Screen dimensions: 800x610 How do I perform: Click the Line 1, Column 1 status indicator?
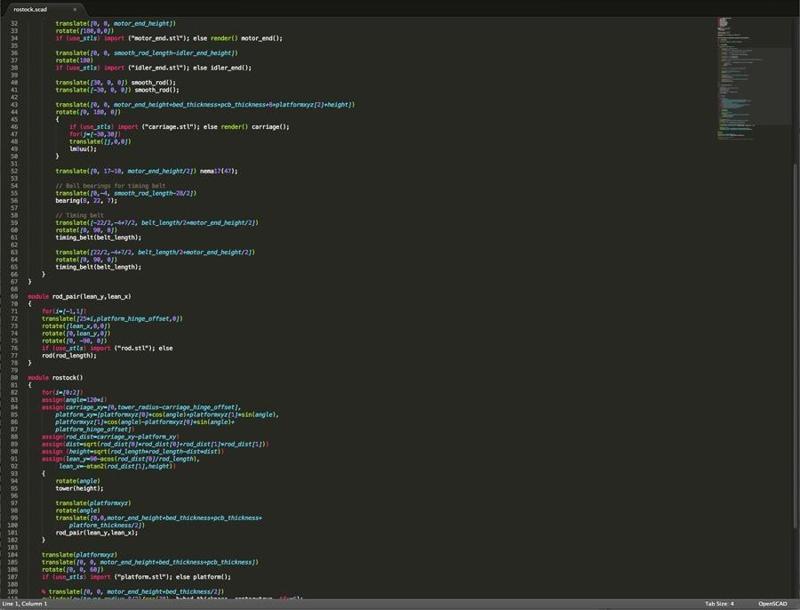tap(26, 604)
